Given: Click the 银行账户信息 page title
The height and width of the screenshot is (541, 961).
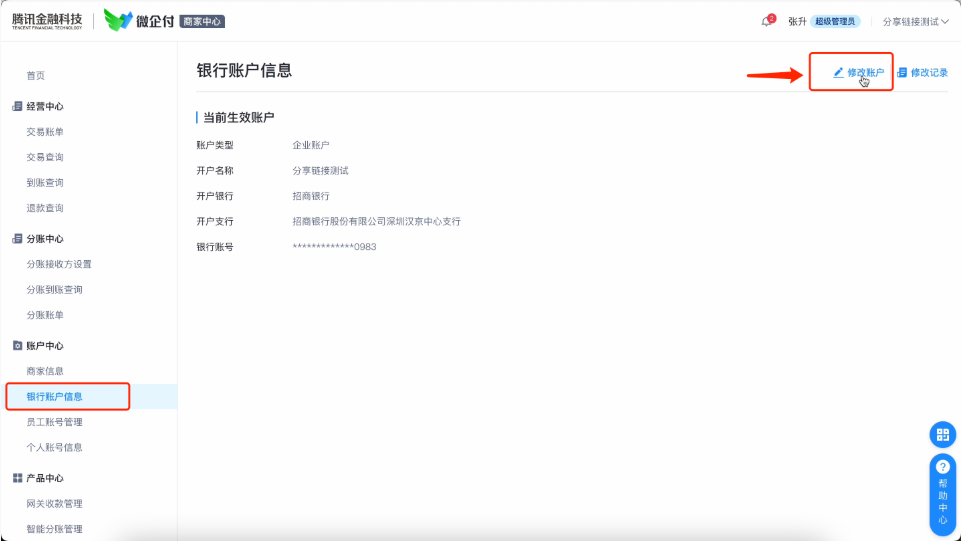Looking at the screenshot, I should pos(244,70).
